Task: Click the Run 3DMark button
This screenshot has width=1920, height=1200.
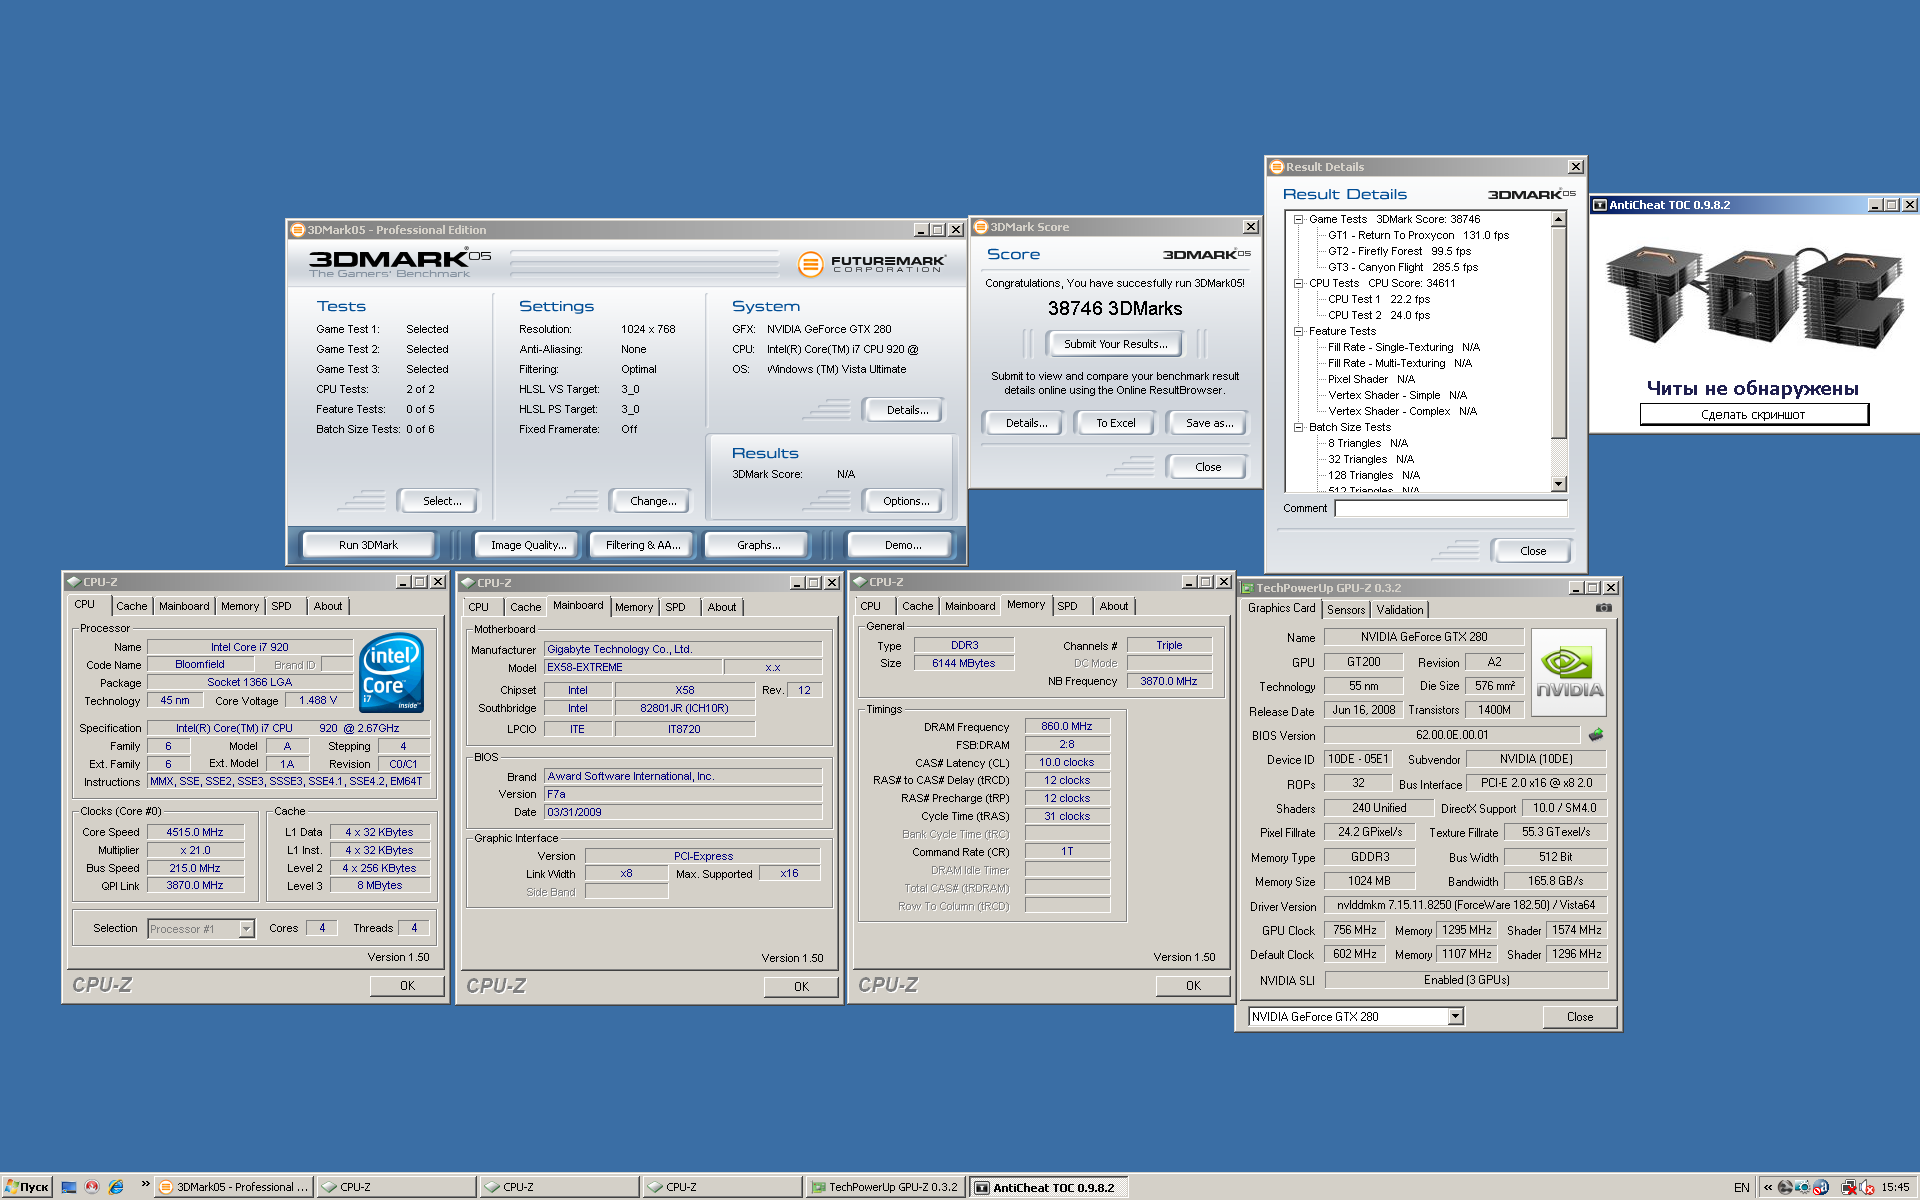Action: point(368,545)
